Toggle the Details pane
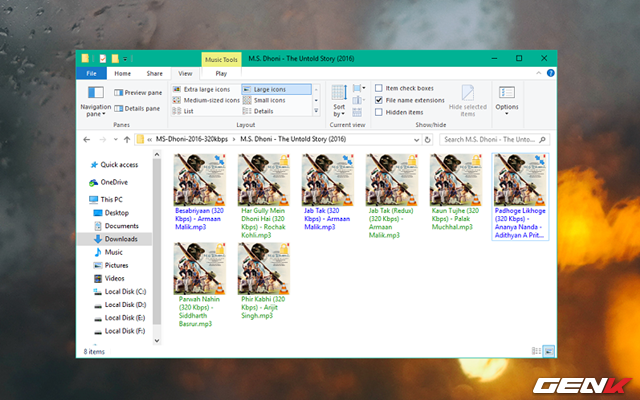 pos(137,109)
